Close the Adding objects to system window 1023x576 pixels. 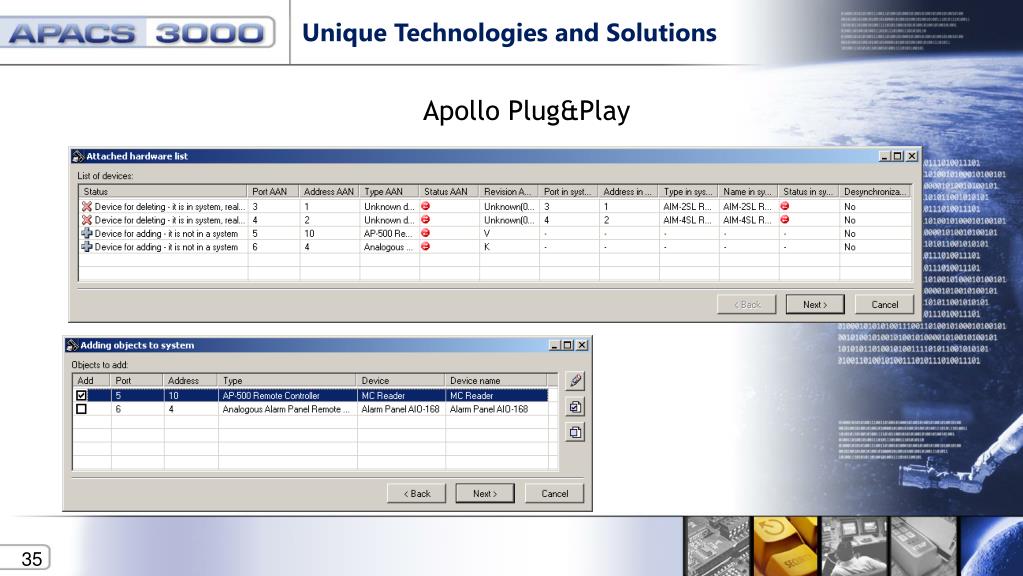coord(582,345)
